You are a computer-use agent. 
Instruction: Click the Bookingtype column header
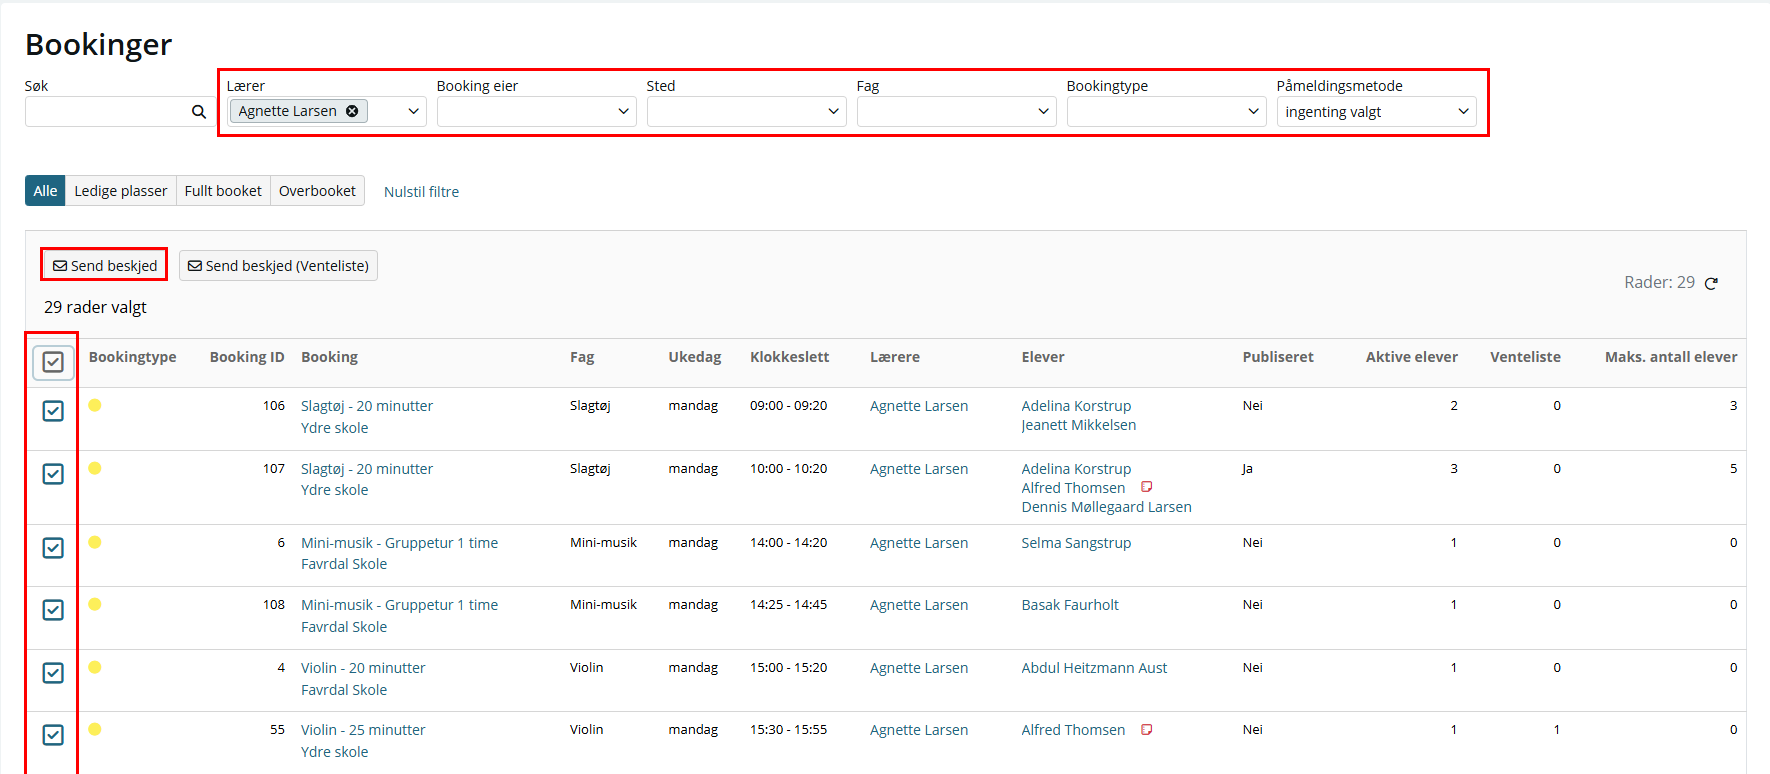133,357
